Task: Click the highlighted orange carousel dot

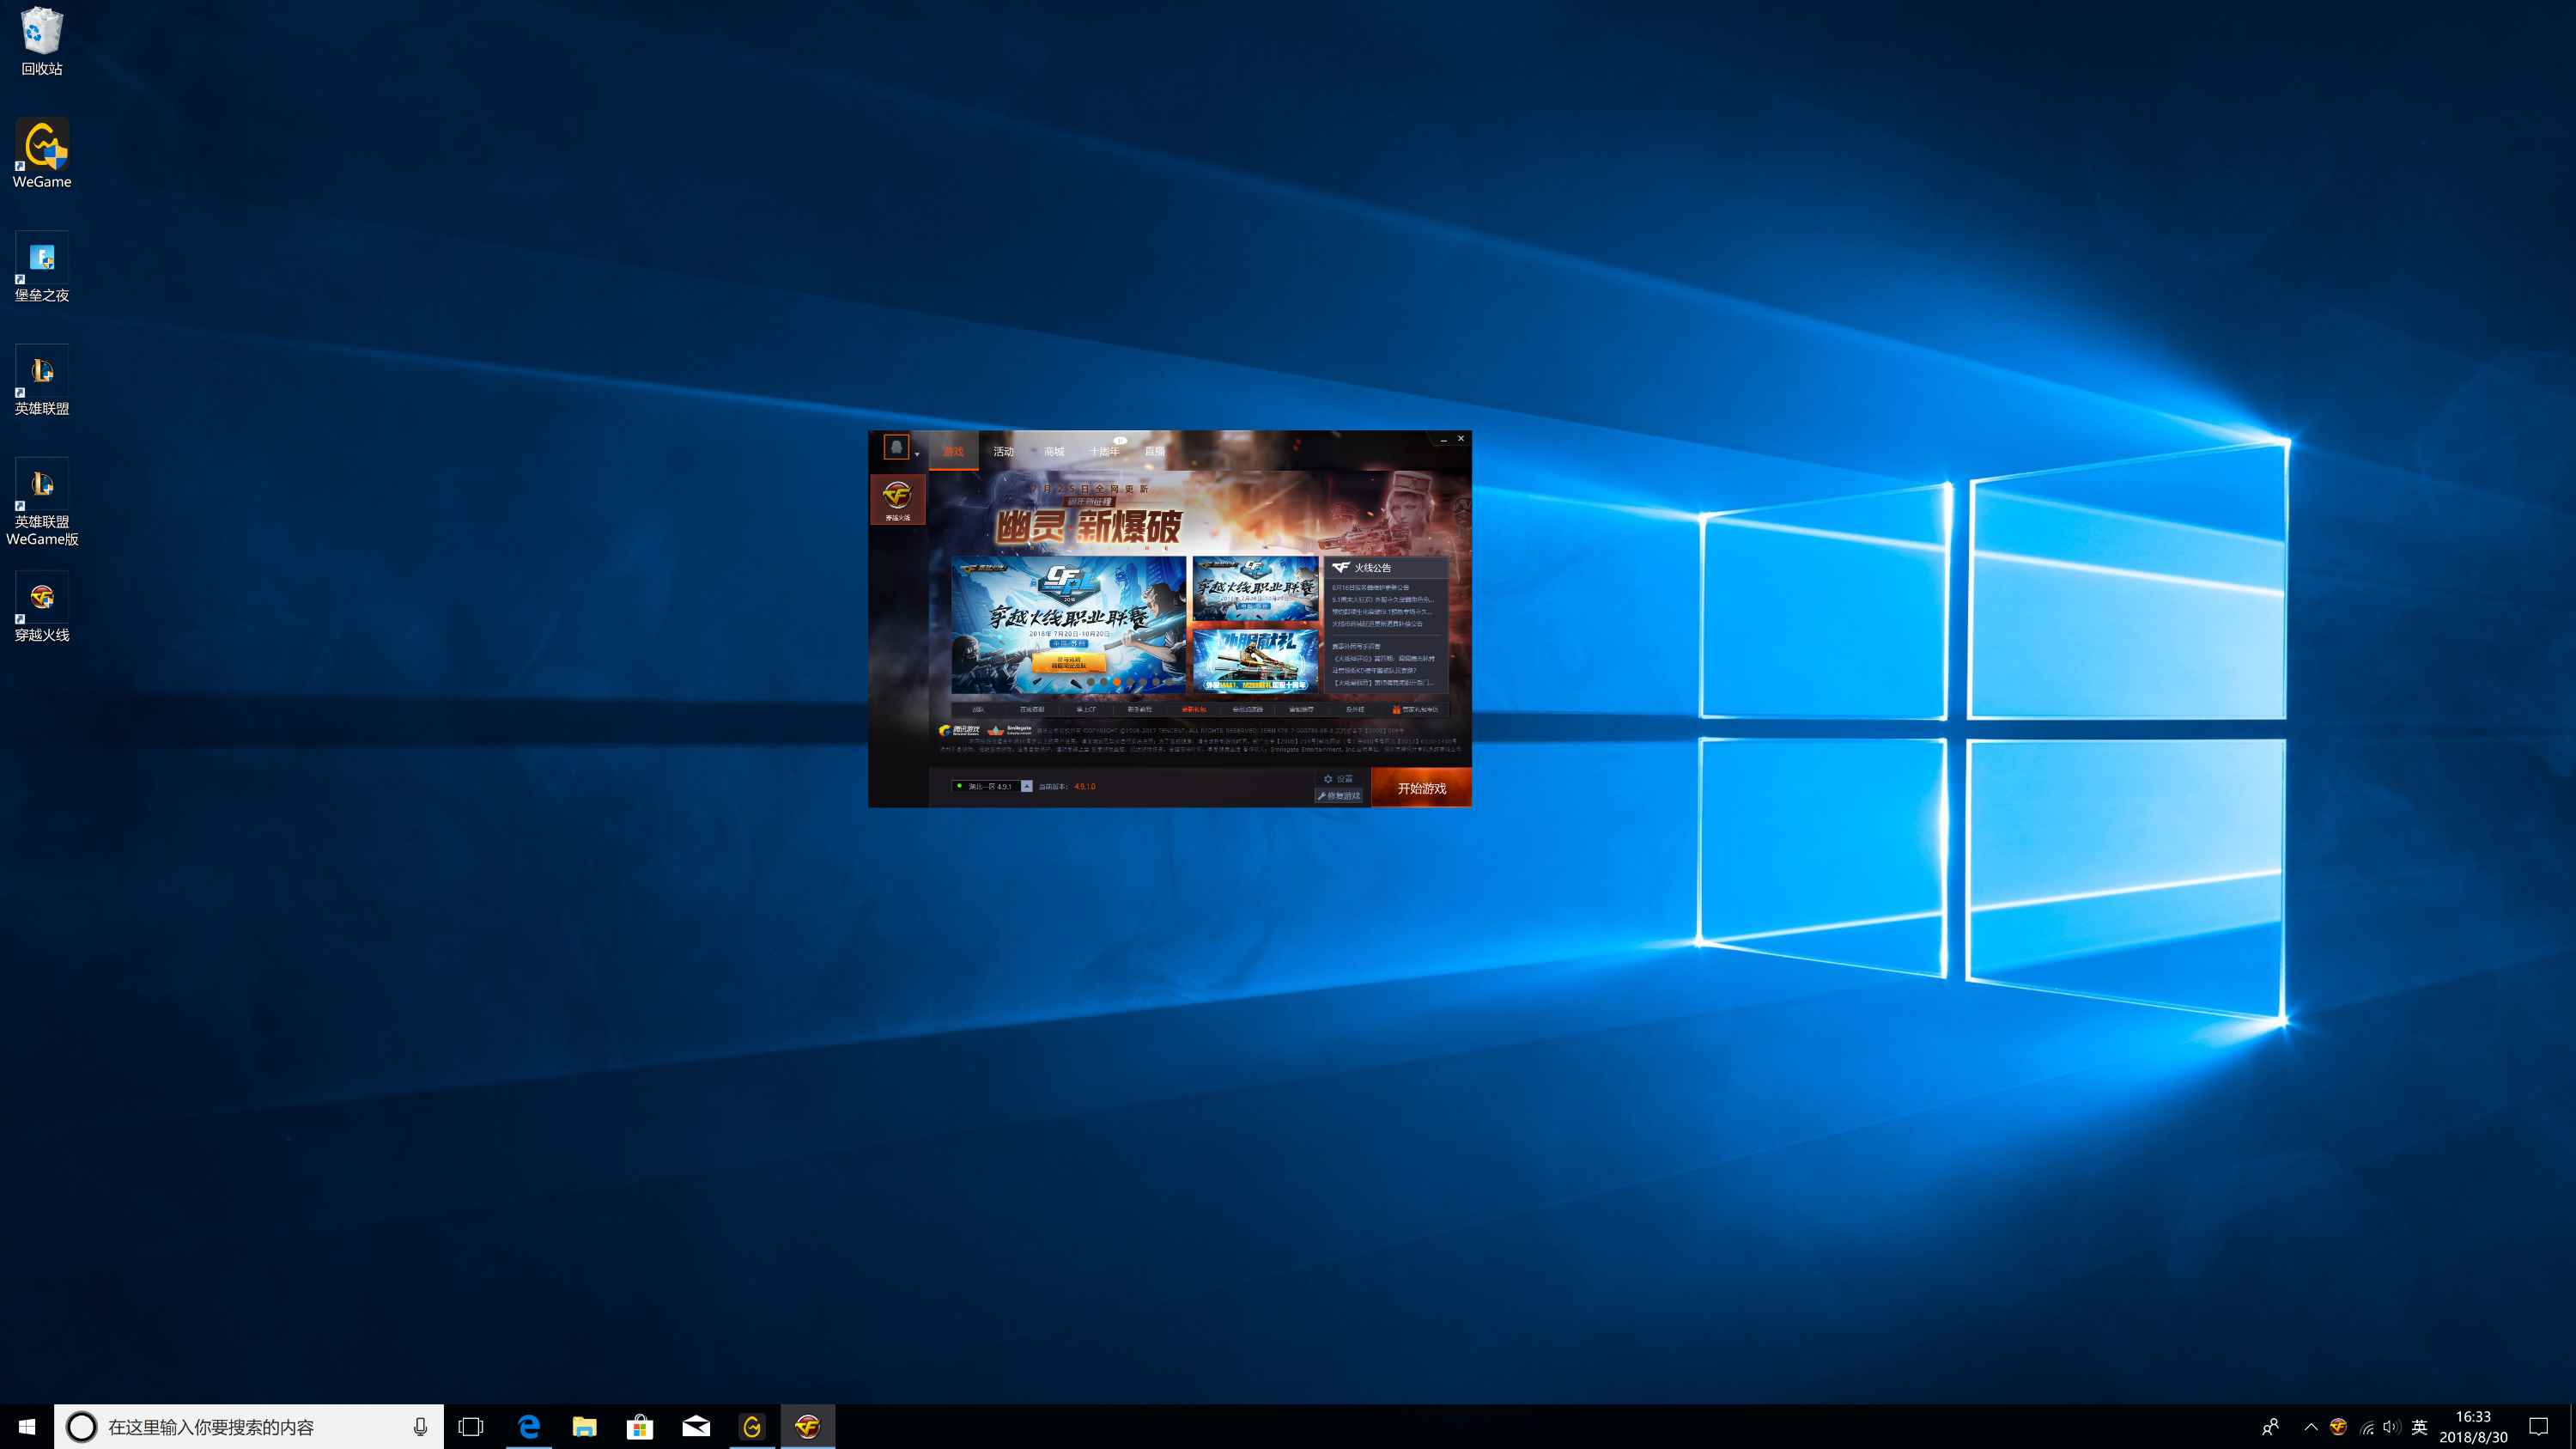Action: point(1117,682)
